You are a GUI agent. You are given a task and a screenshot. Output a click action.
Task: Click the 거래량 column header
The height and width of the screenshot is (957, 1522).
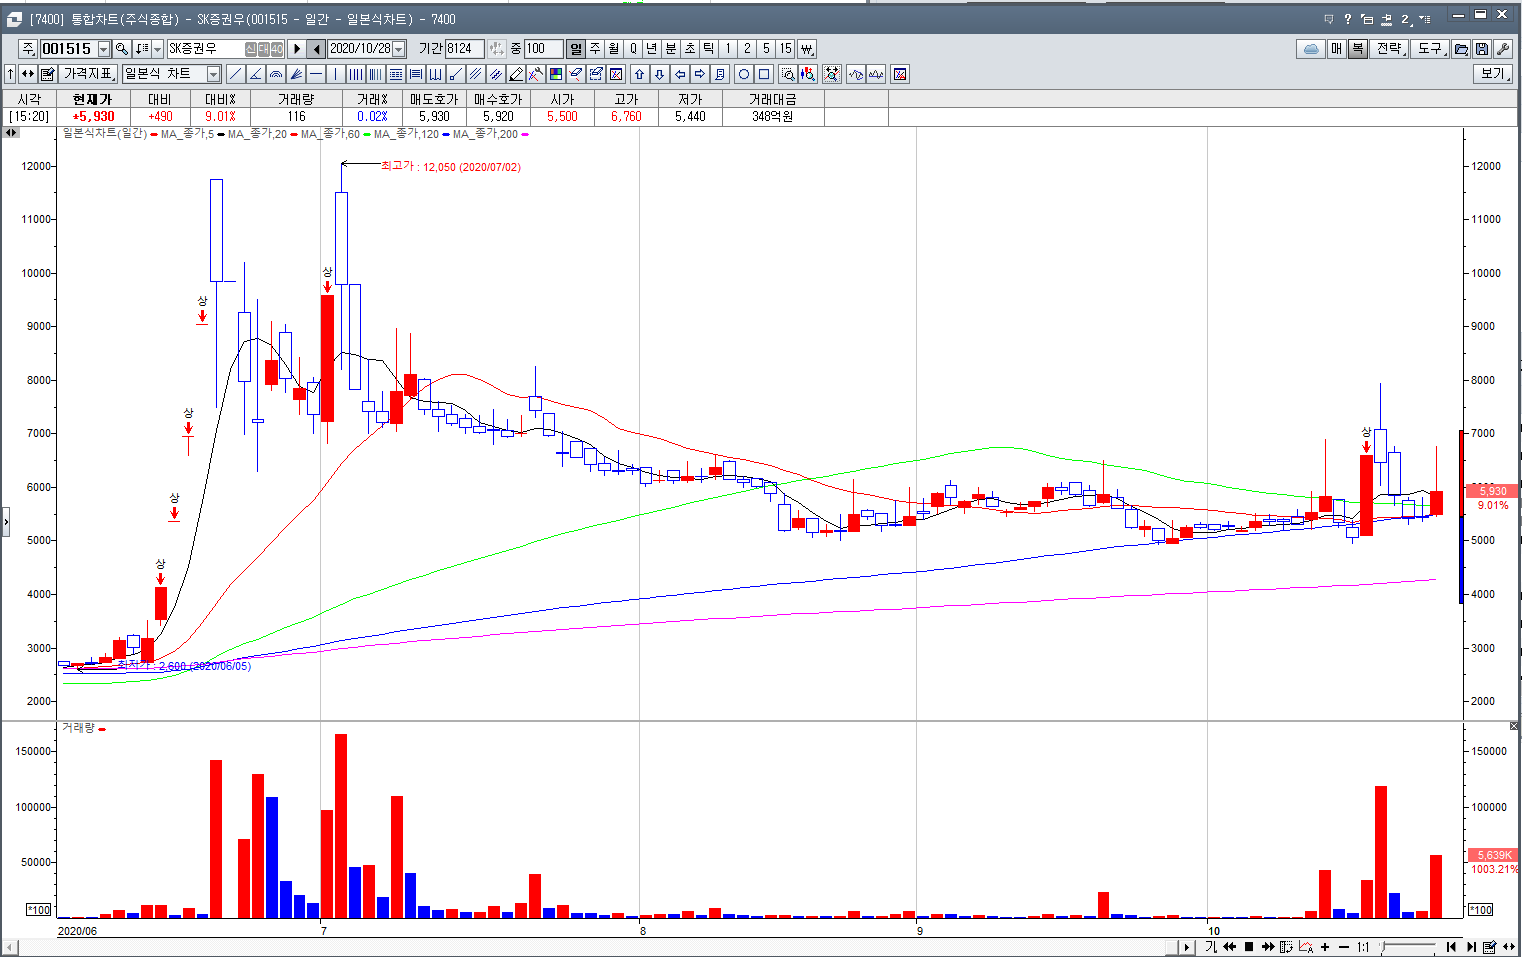pyautogui.click(x=296, y=99)
